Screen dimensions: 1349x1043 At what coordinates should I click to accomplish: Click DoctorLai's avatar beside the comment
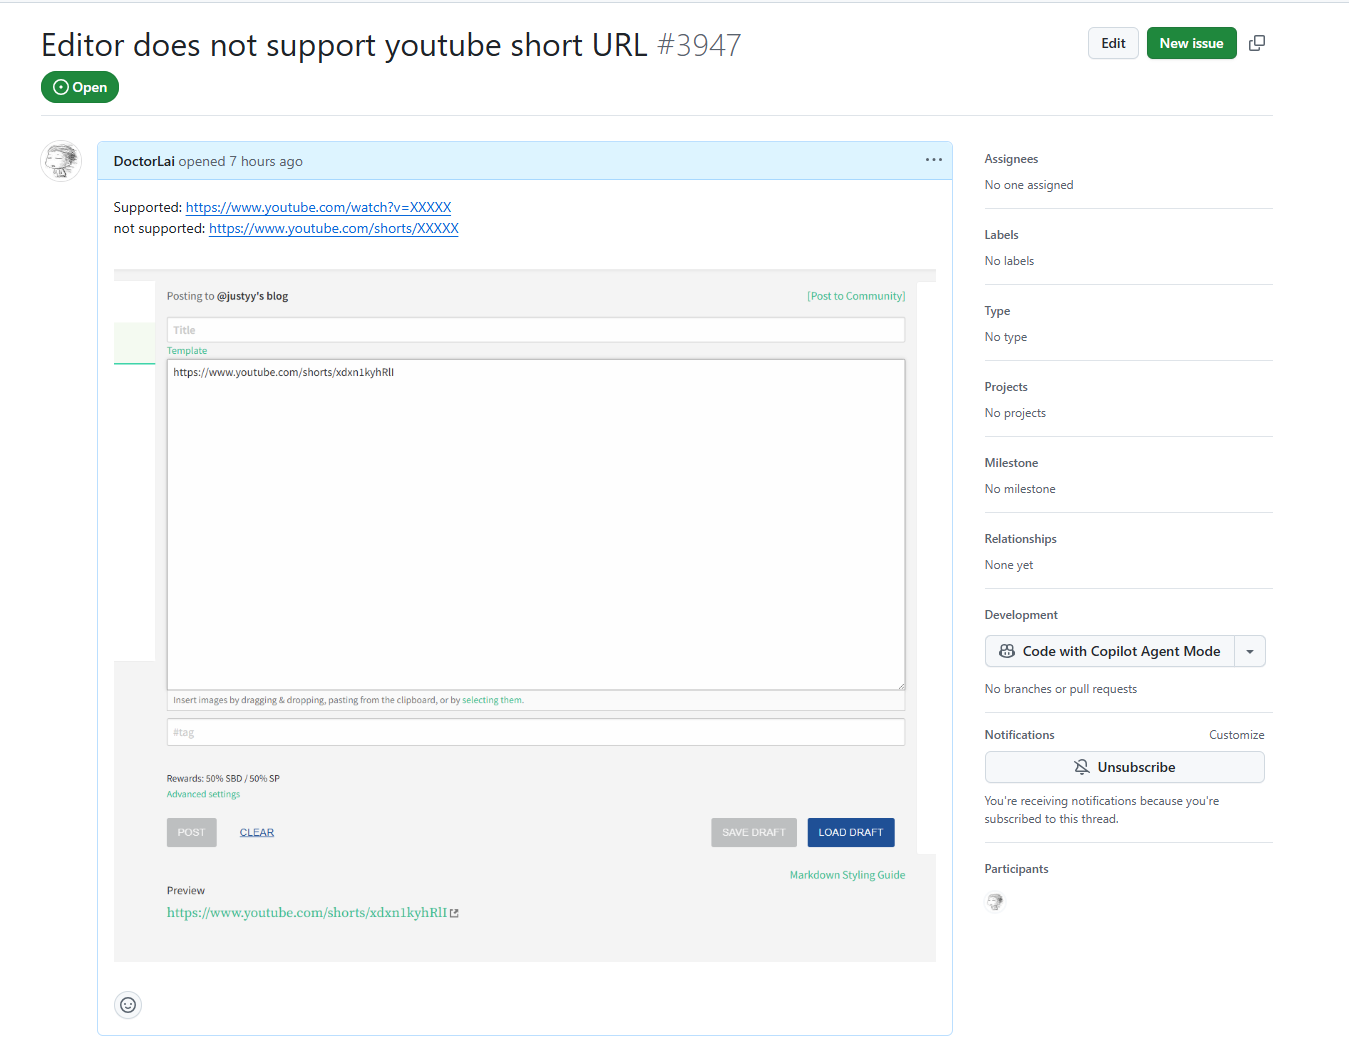61,161
